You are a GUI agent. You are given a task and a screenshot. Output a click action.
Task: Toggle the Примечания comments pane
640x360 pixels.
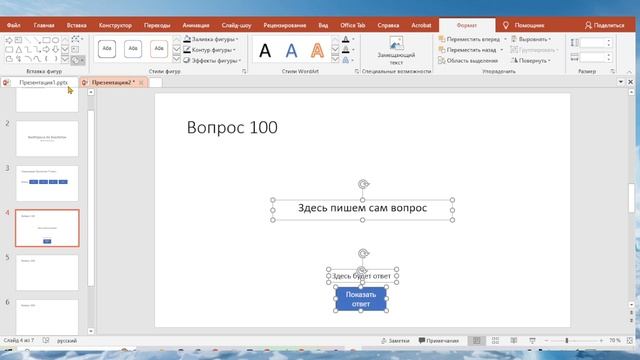[438, 340]
